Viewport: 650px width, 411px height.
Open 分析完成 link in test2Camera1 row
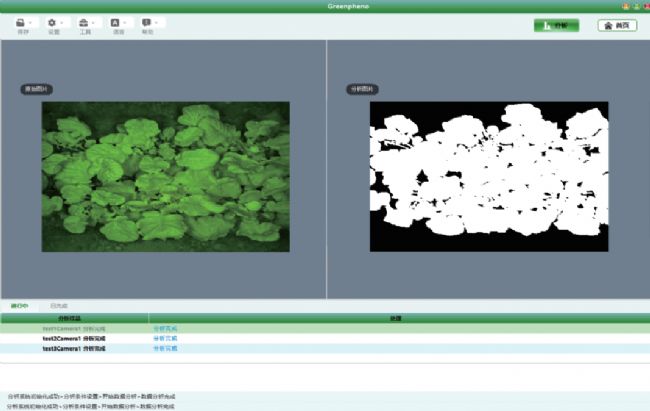pos(165,338)
